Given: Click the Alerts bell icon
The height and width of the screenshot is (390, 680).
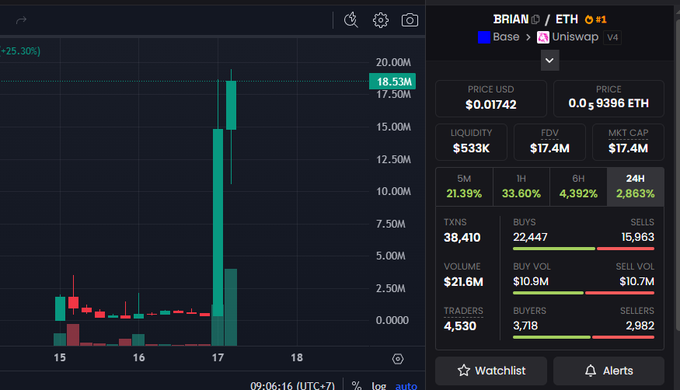Looking at the screenshot, I should point(590,370).
